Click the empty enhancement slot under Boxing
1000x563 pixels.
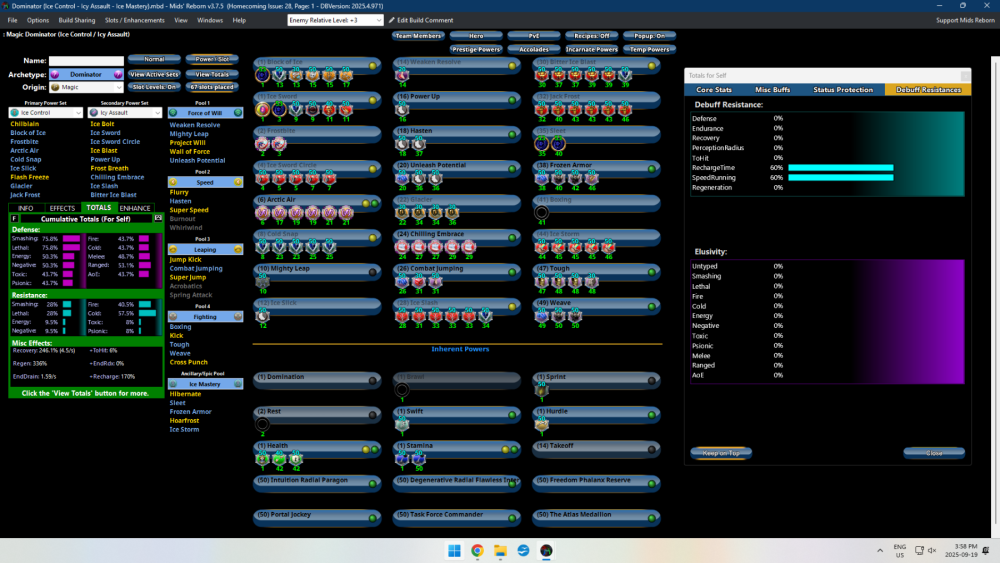click(x=541, y=212)
